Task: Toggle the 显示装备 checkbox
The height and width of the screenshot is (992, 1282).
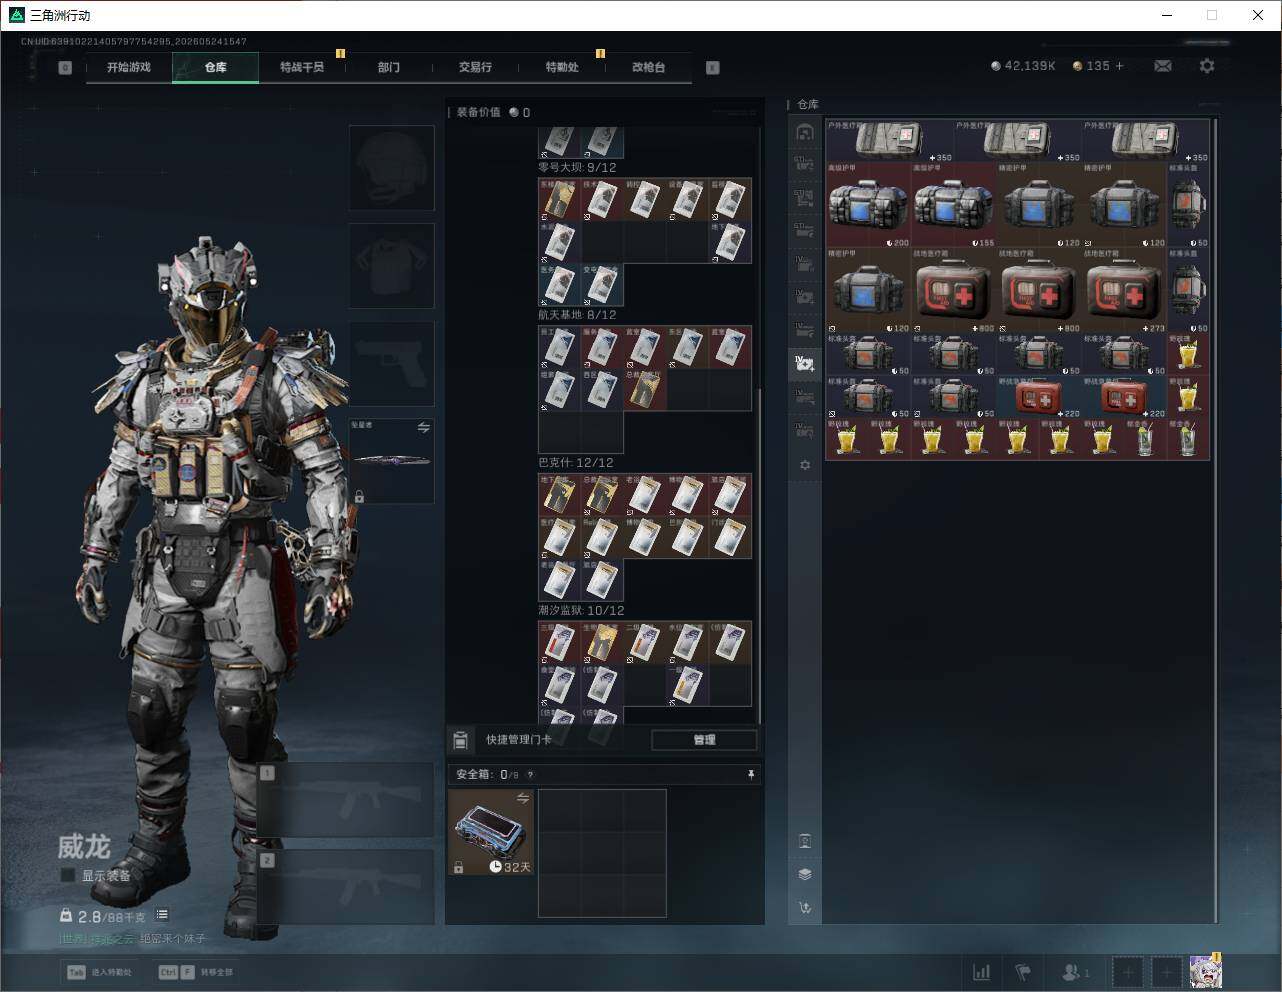Action: point(67,875)
